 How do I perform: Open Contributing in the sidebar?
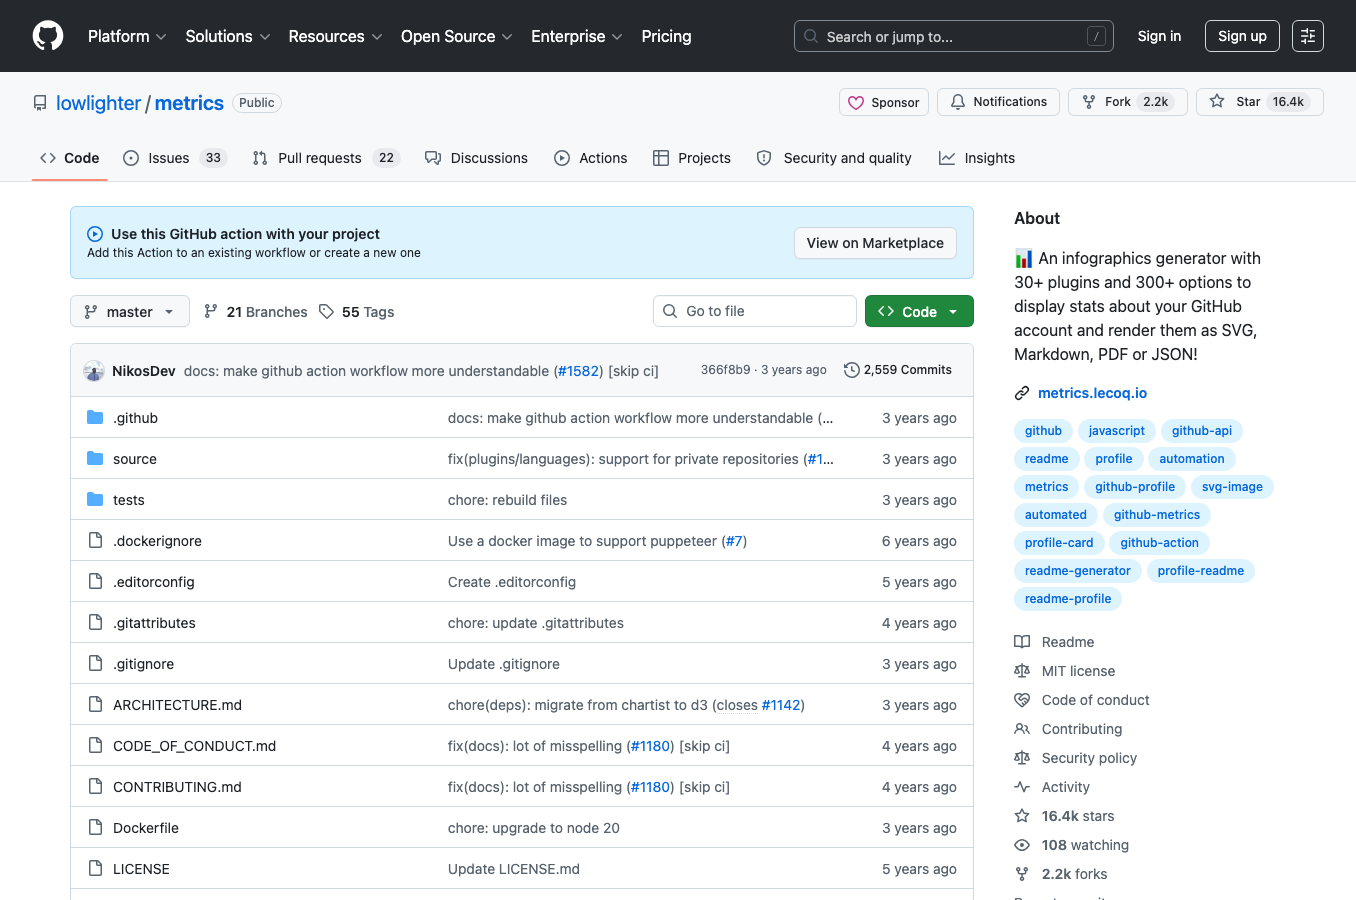(1068, 729)
